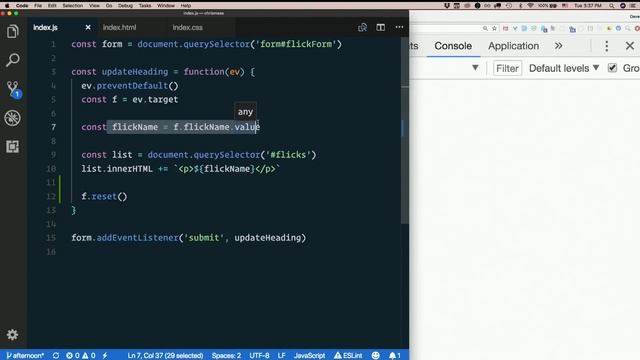Change end of line sequence LF
The height and width of the screenshot is (360, 640).
pyautogui.click(x=282, y=356)
